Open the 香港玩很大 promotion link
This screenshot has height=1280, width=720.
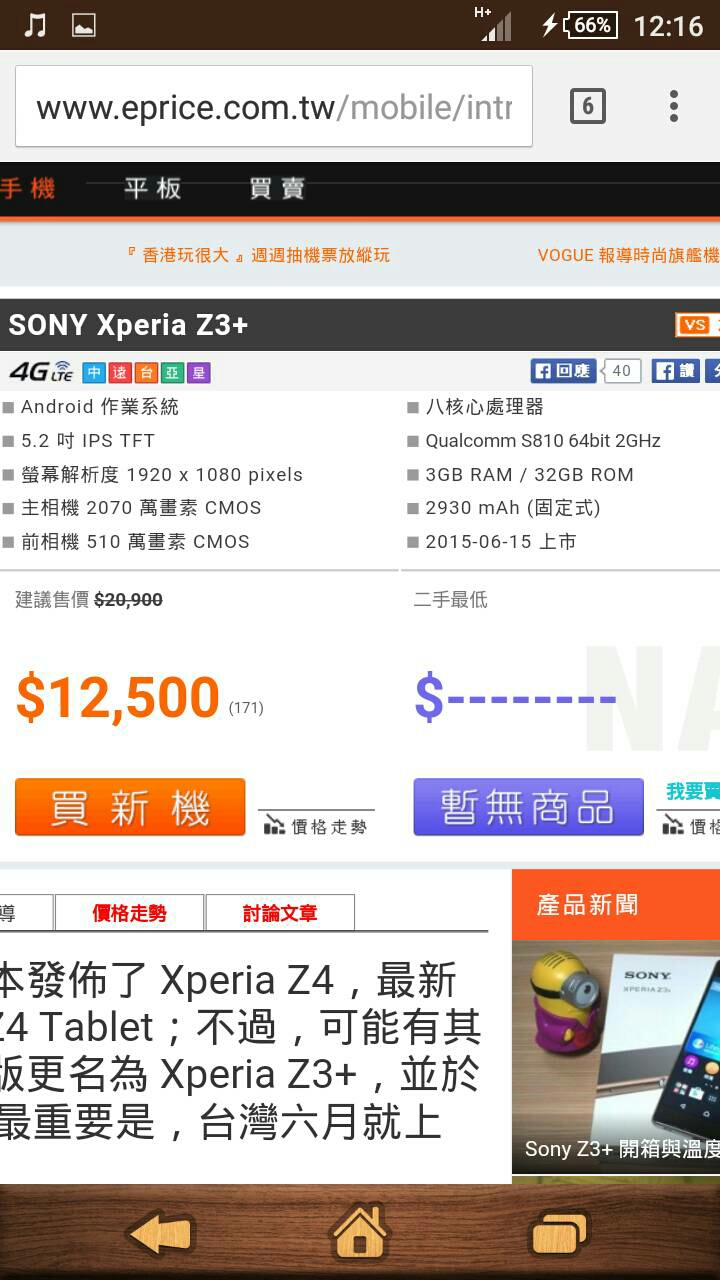[258, 255]
